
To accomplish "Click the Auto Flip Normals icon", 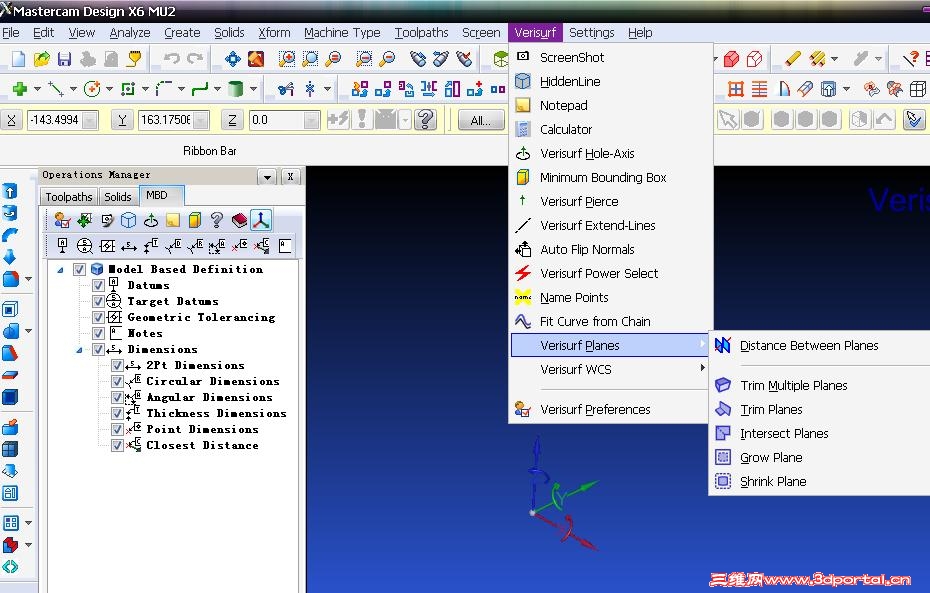I will [523, 249].
